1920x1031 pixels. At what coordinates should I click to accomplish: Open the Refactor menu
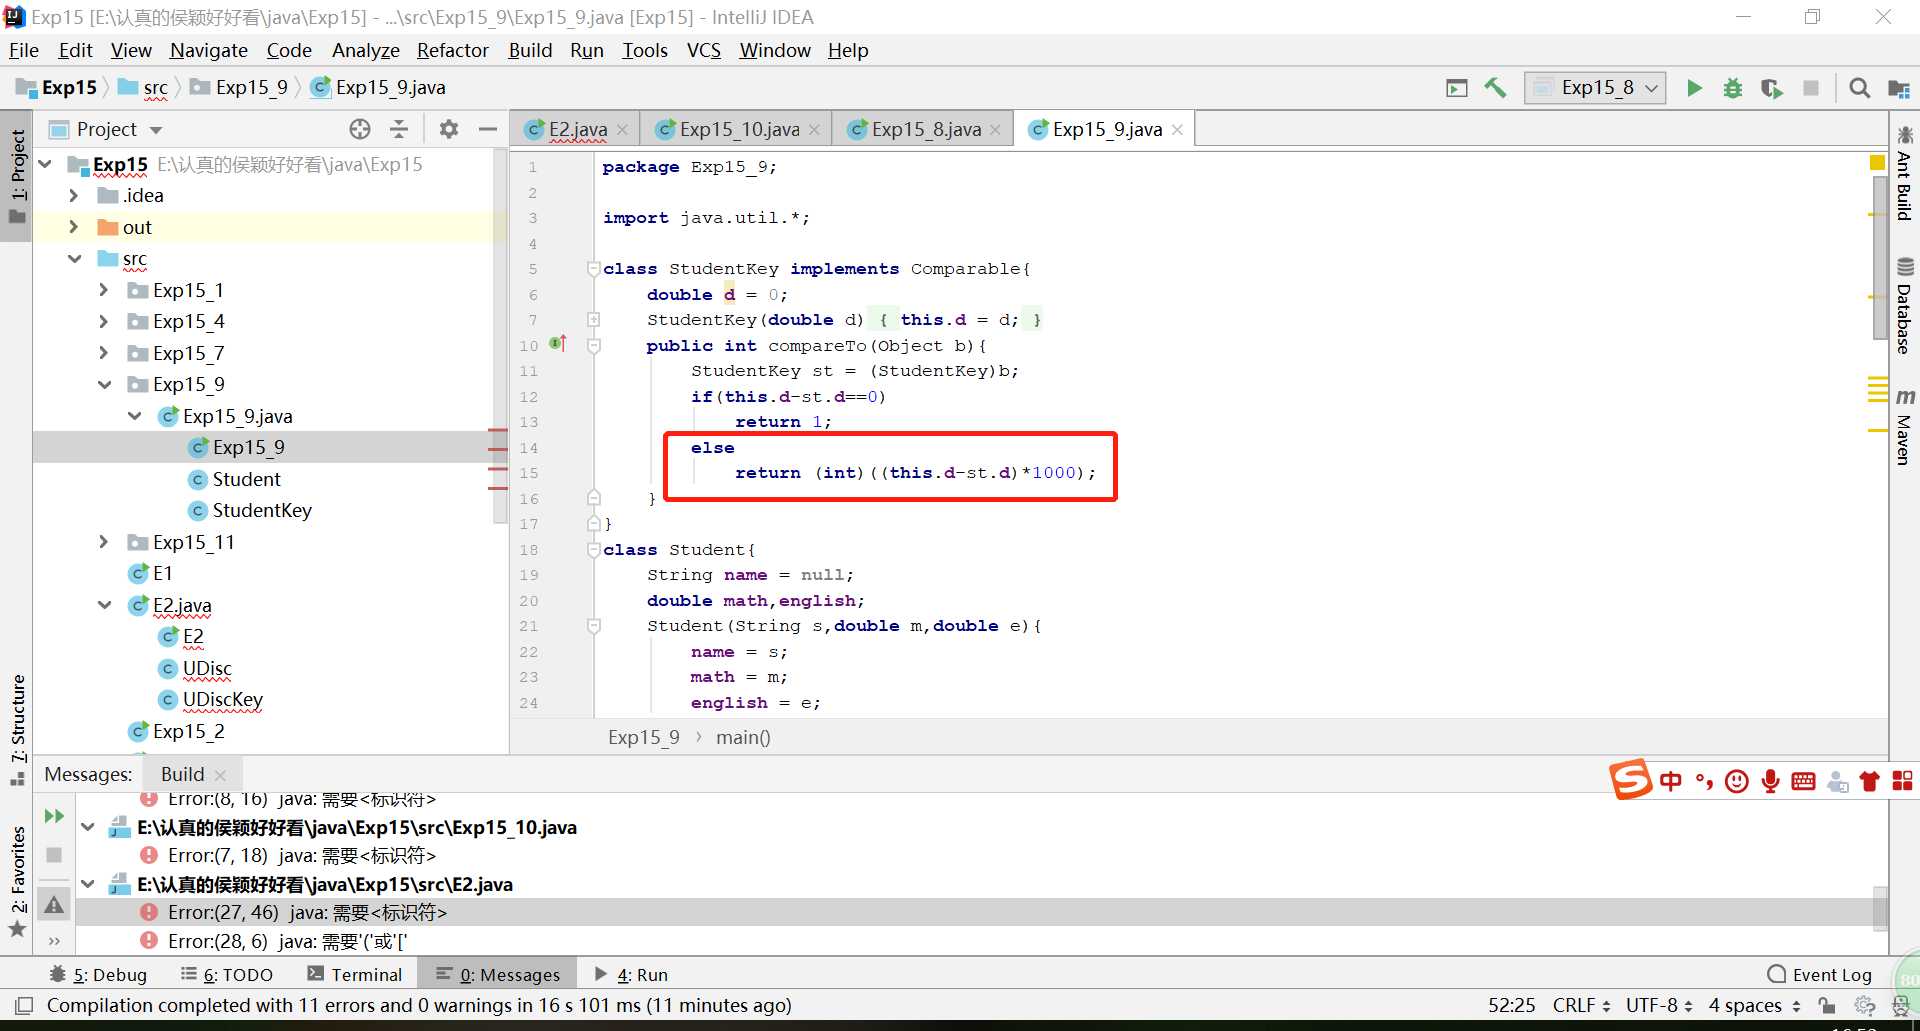coord(452,50)
